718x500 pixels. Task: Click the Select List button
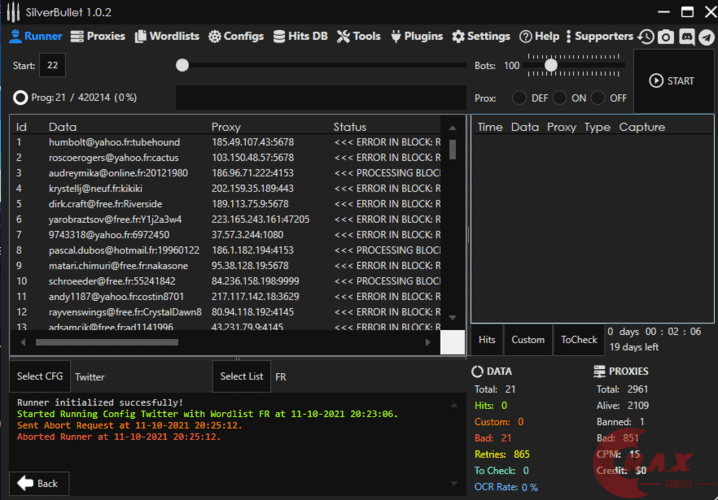click(241, 376)
